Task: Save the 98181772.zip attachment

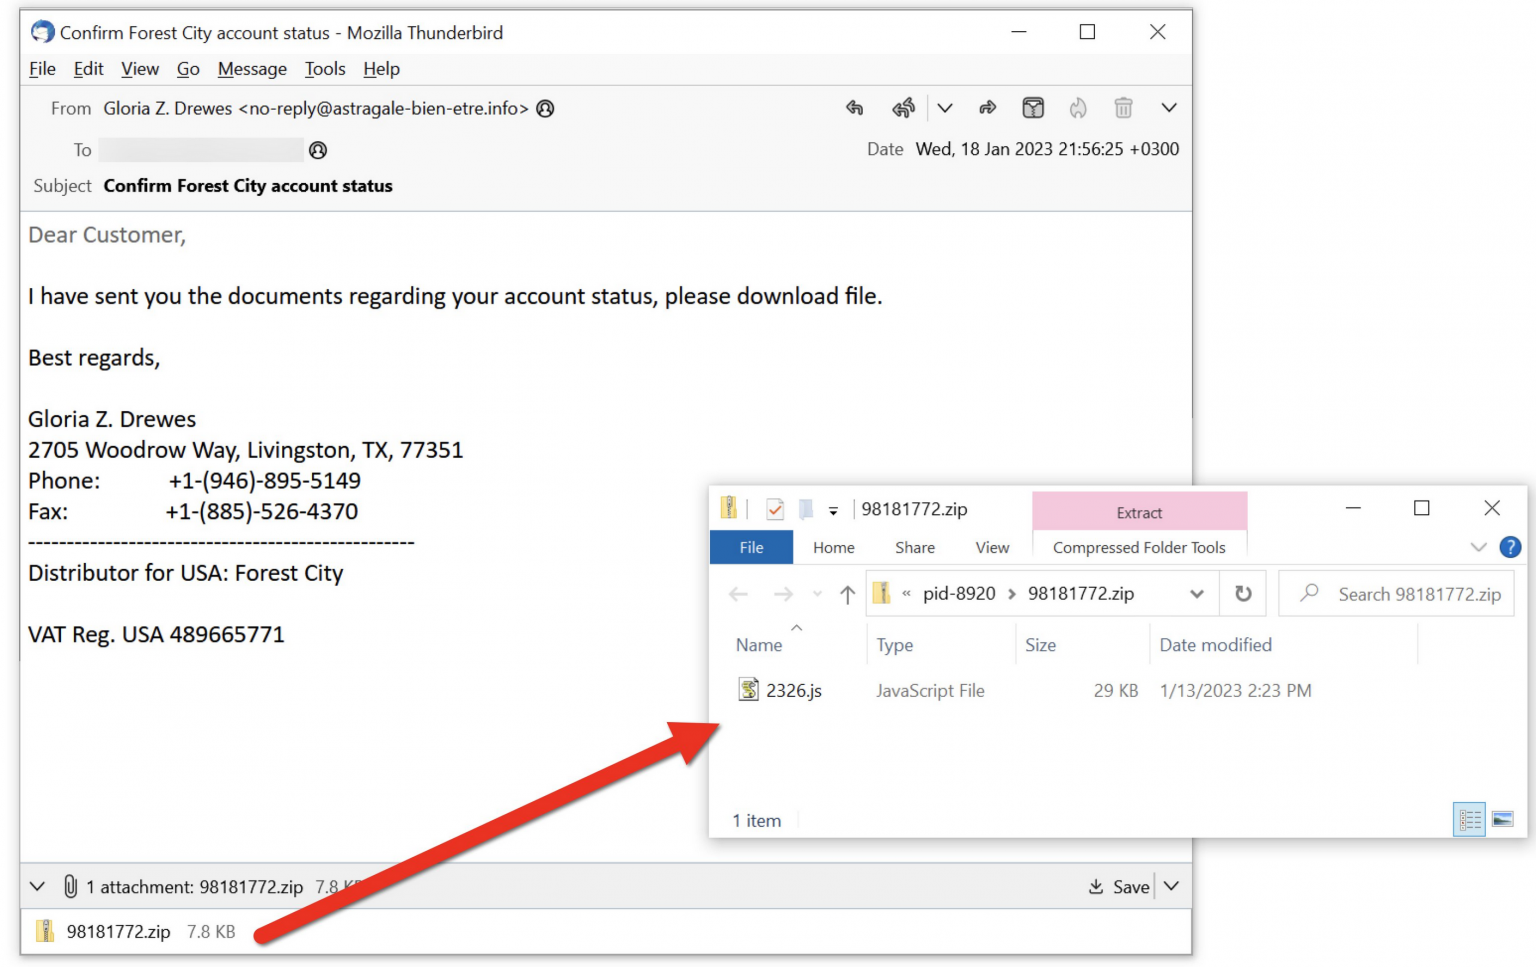Action: pyautogui.click(x=1119, y=886)
